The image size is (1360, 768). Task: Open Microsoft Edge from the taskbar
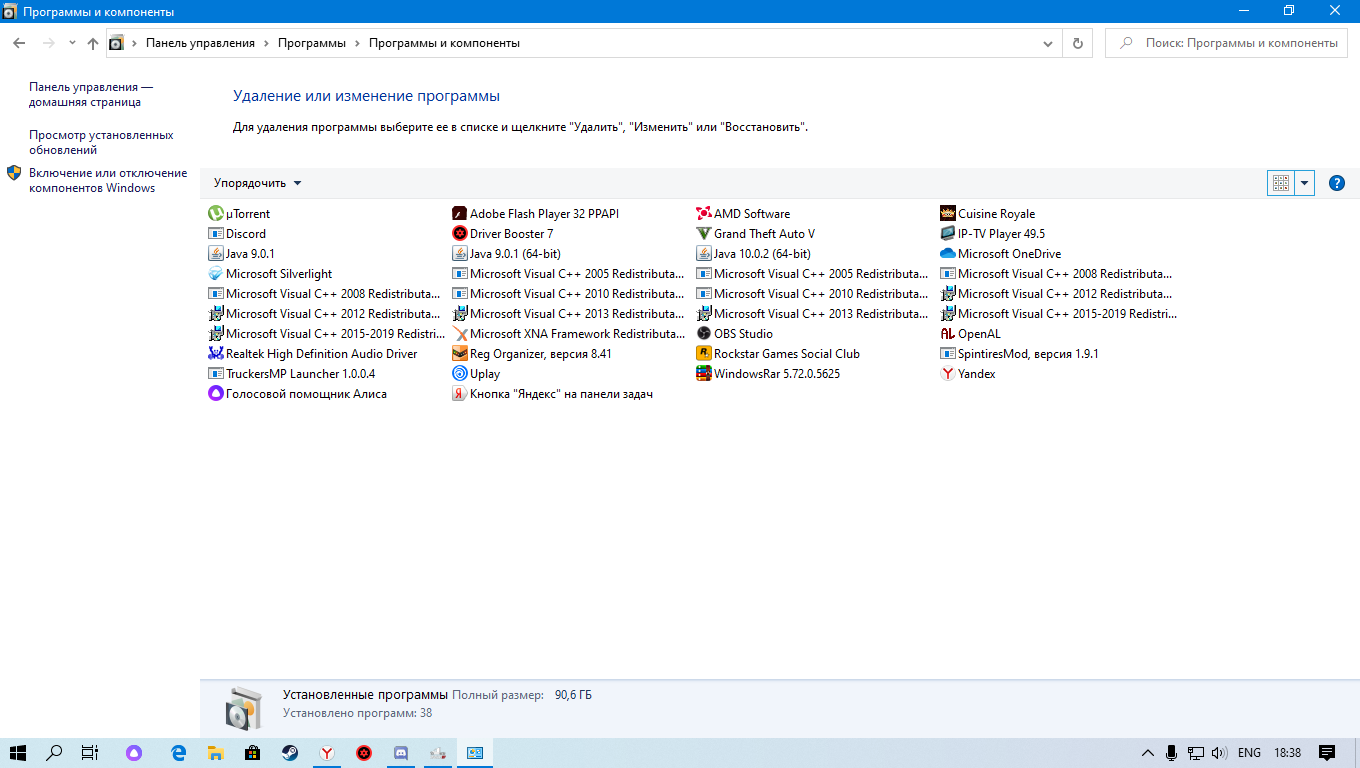click(x=179, y=753)
